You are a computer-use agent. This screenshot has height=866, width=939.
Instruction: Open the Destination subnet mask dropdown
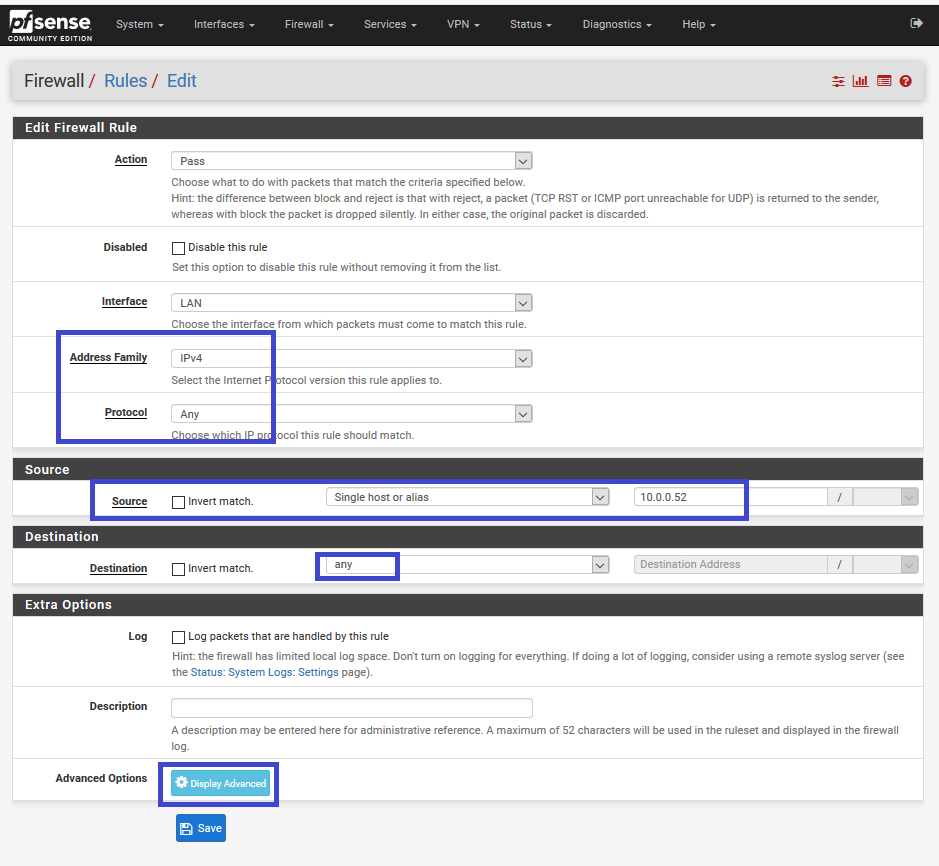click(885, 564)
